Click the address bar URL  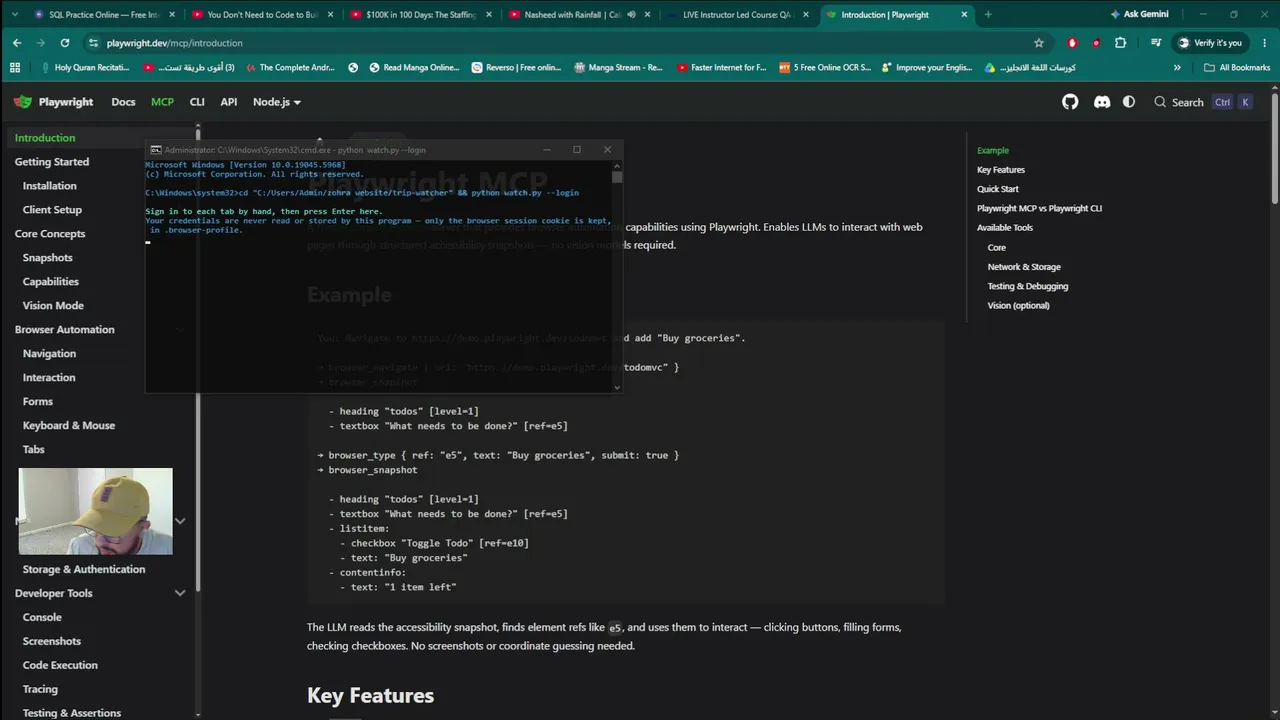pyautogui.click(x=174, y=43)
